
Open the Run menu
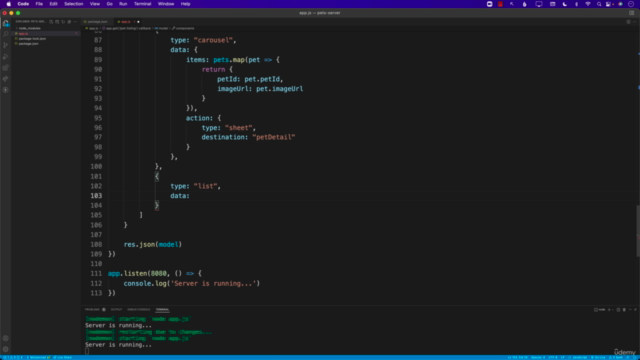123,4
